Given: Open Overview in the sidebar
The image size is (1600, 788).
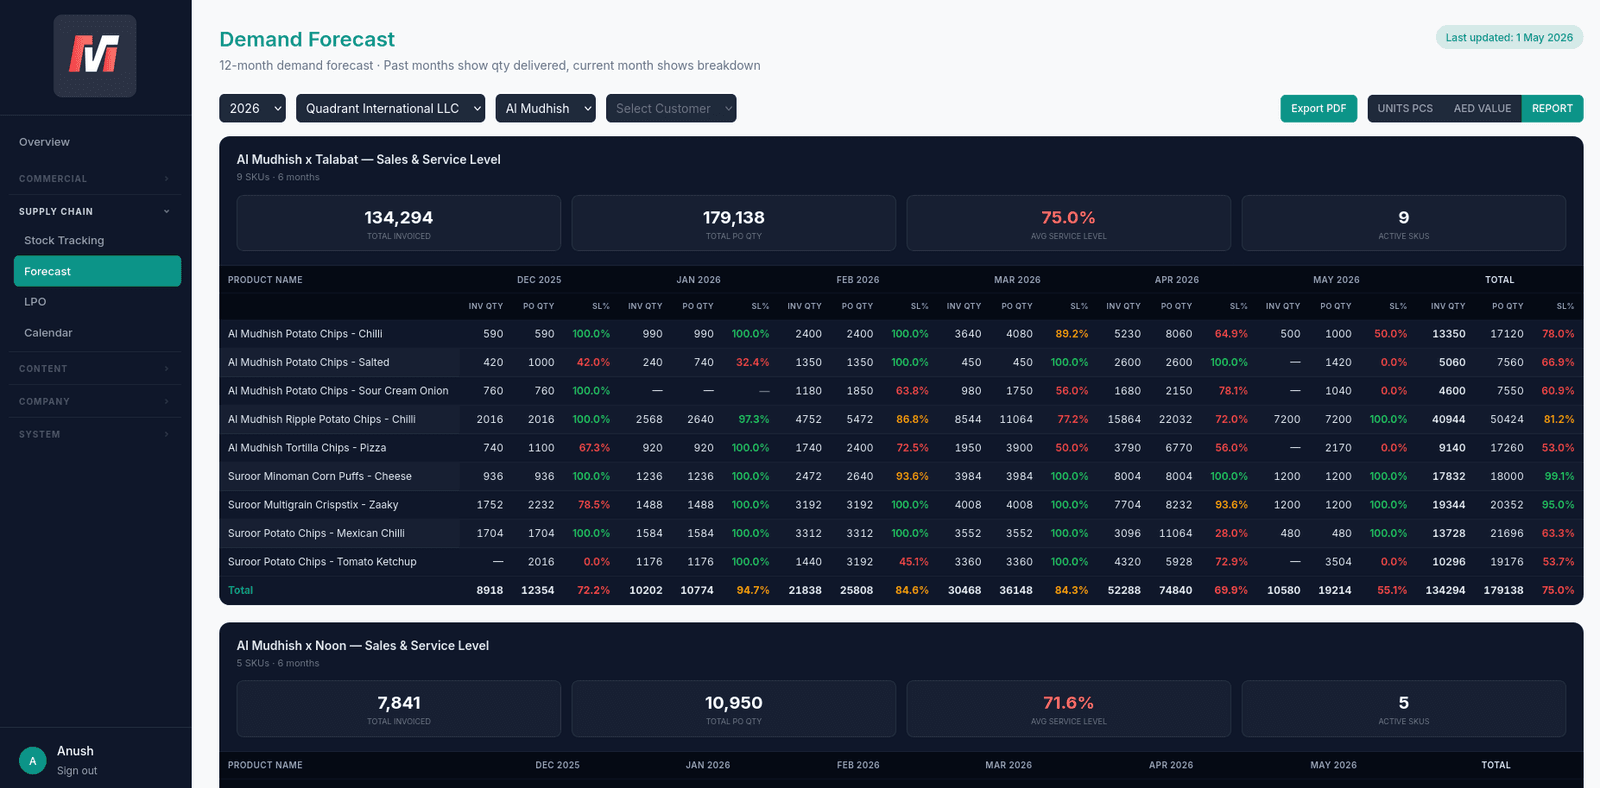Looking at the screenshot, I should [44, 142].
